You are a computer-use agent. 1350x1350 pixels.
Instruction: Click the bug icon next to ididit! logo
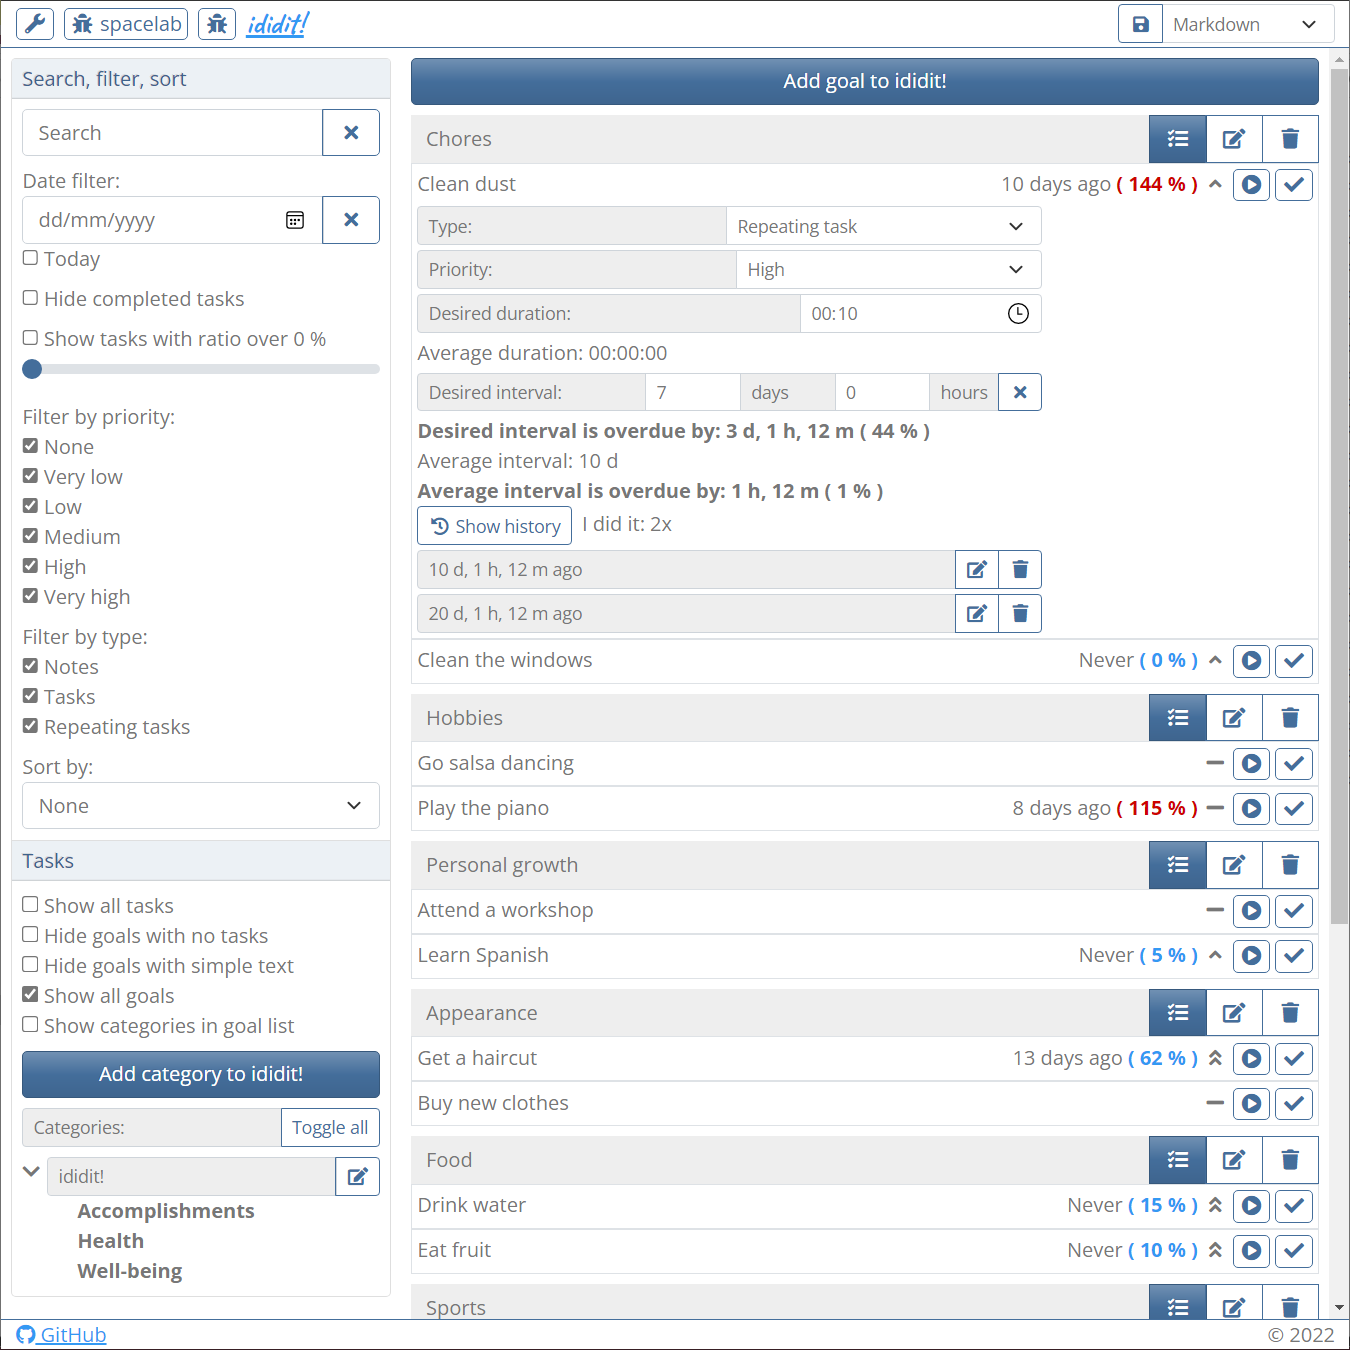[x=217, y=24]
